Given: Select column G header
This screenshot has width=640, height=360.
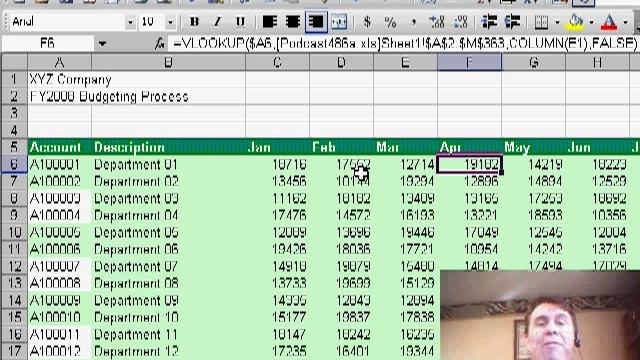Looking at the screenshot, I should tap(533, 62).
